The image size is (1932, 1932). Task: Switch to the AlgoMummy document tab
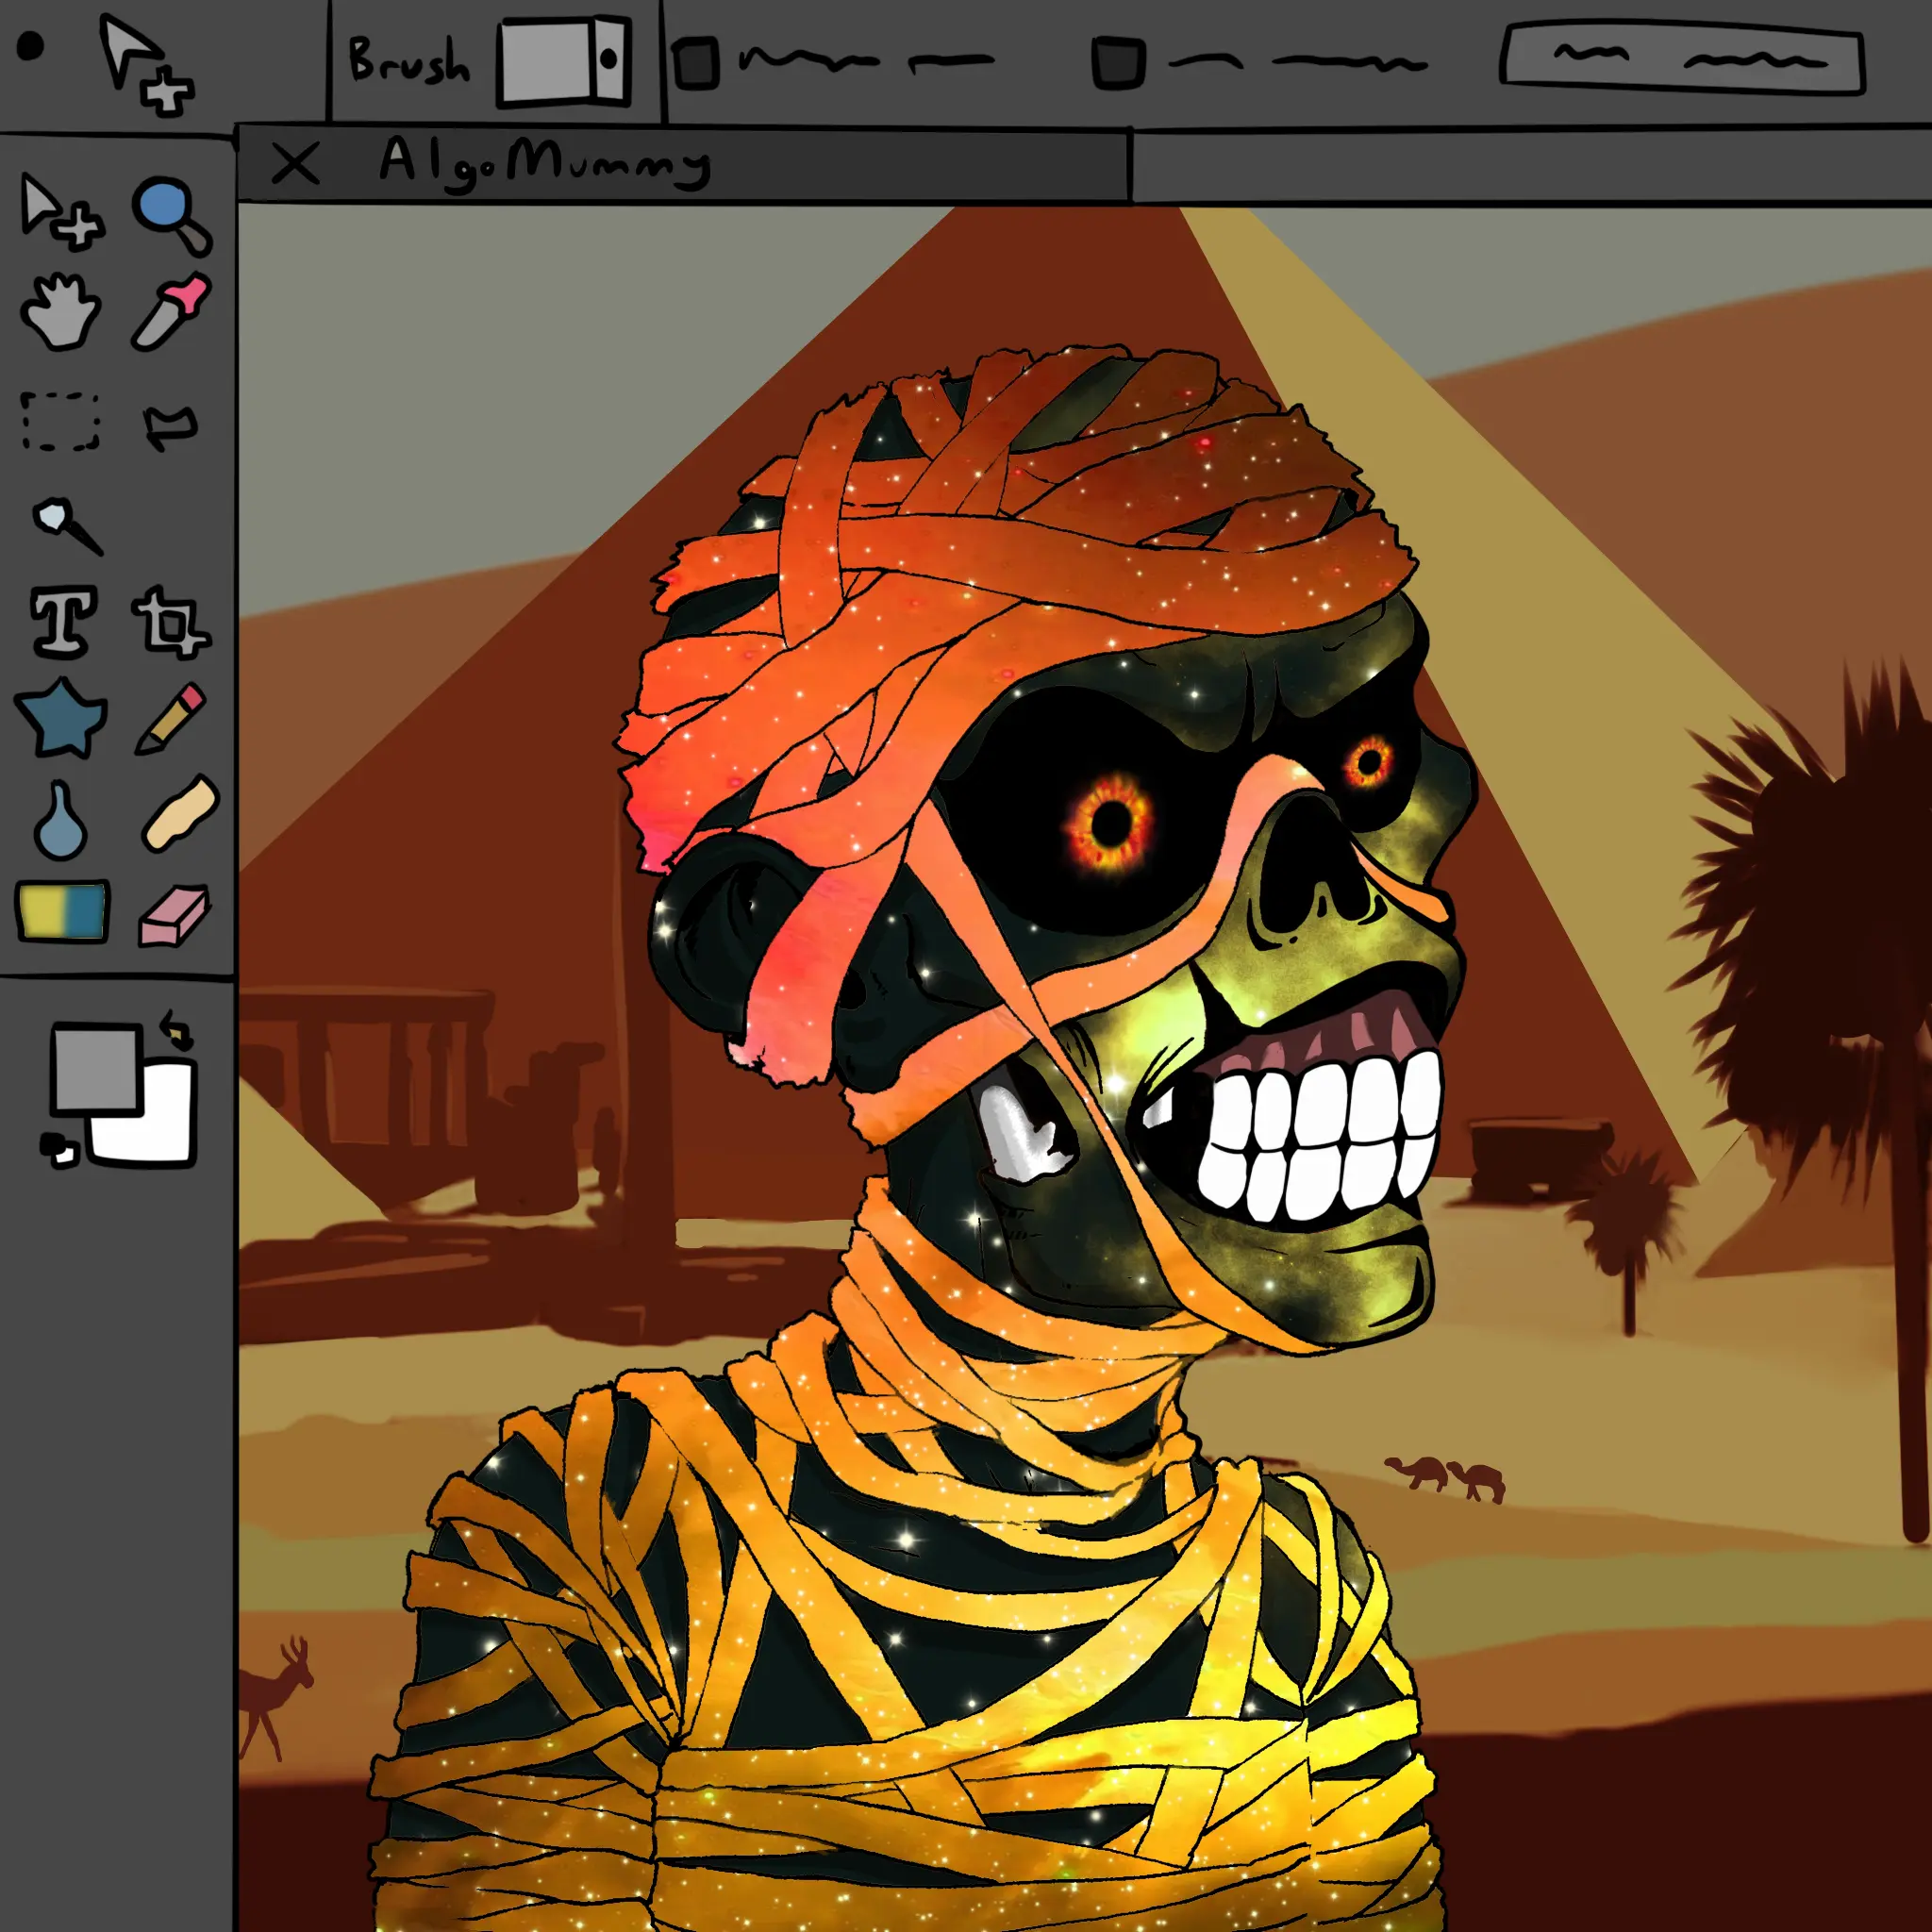(x=545, y=163)
